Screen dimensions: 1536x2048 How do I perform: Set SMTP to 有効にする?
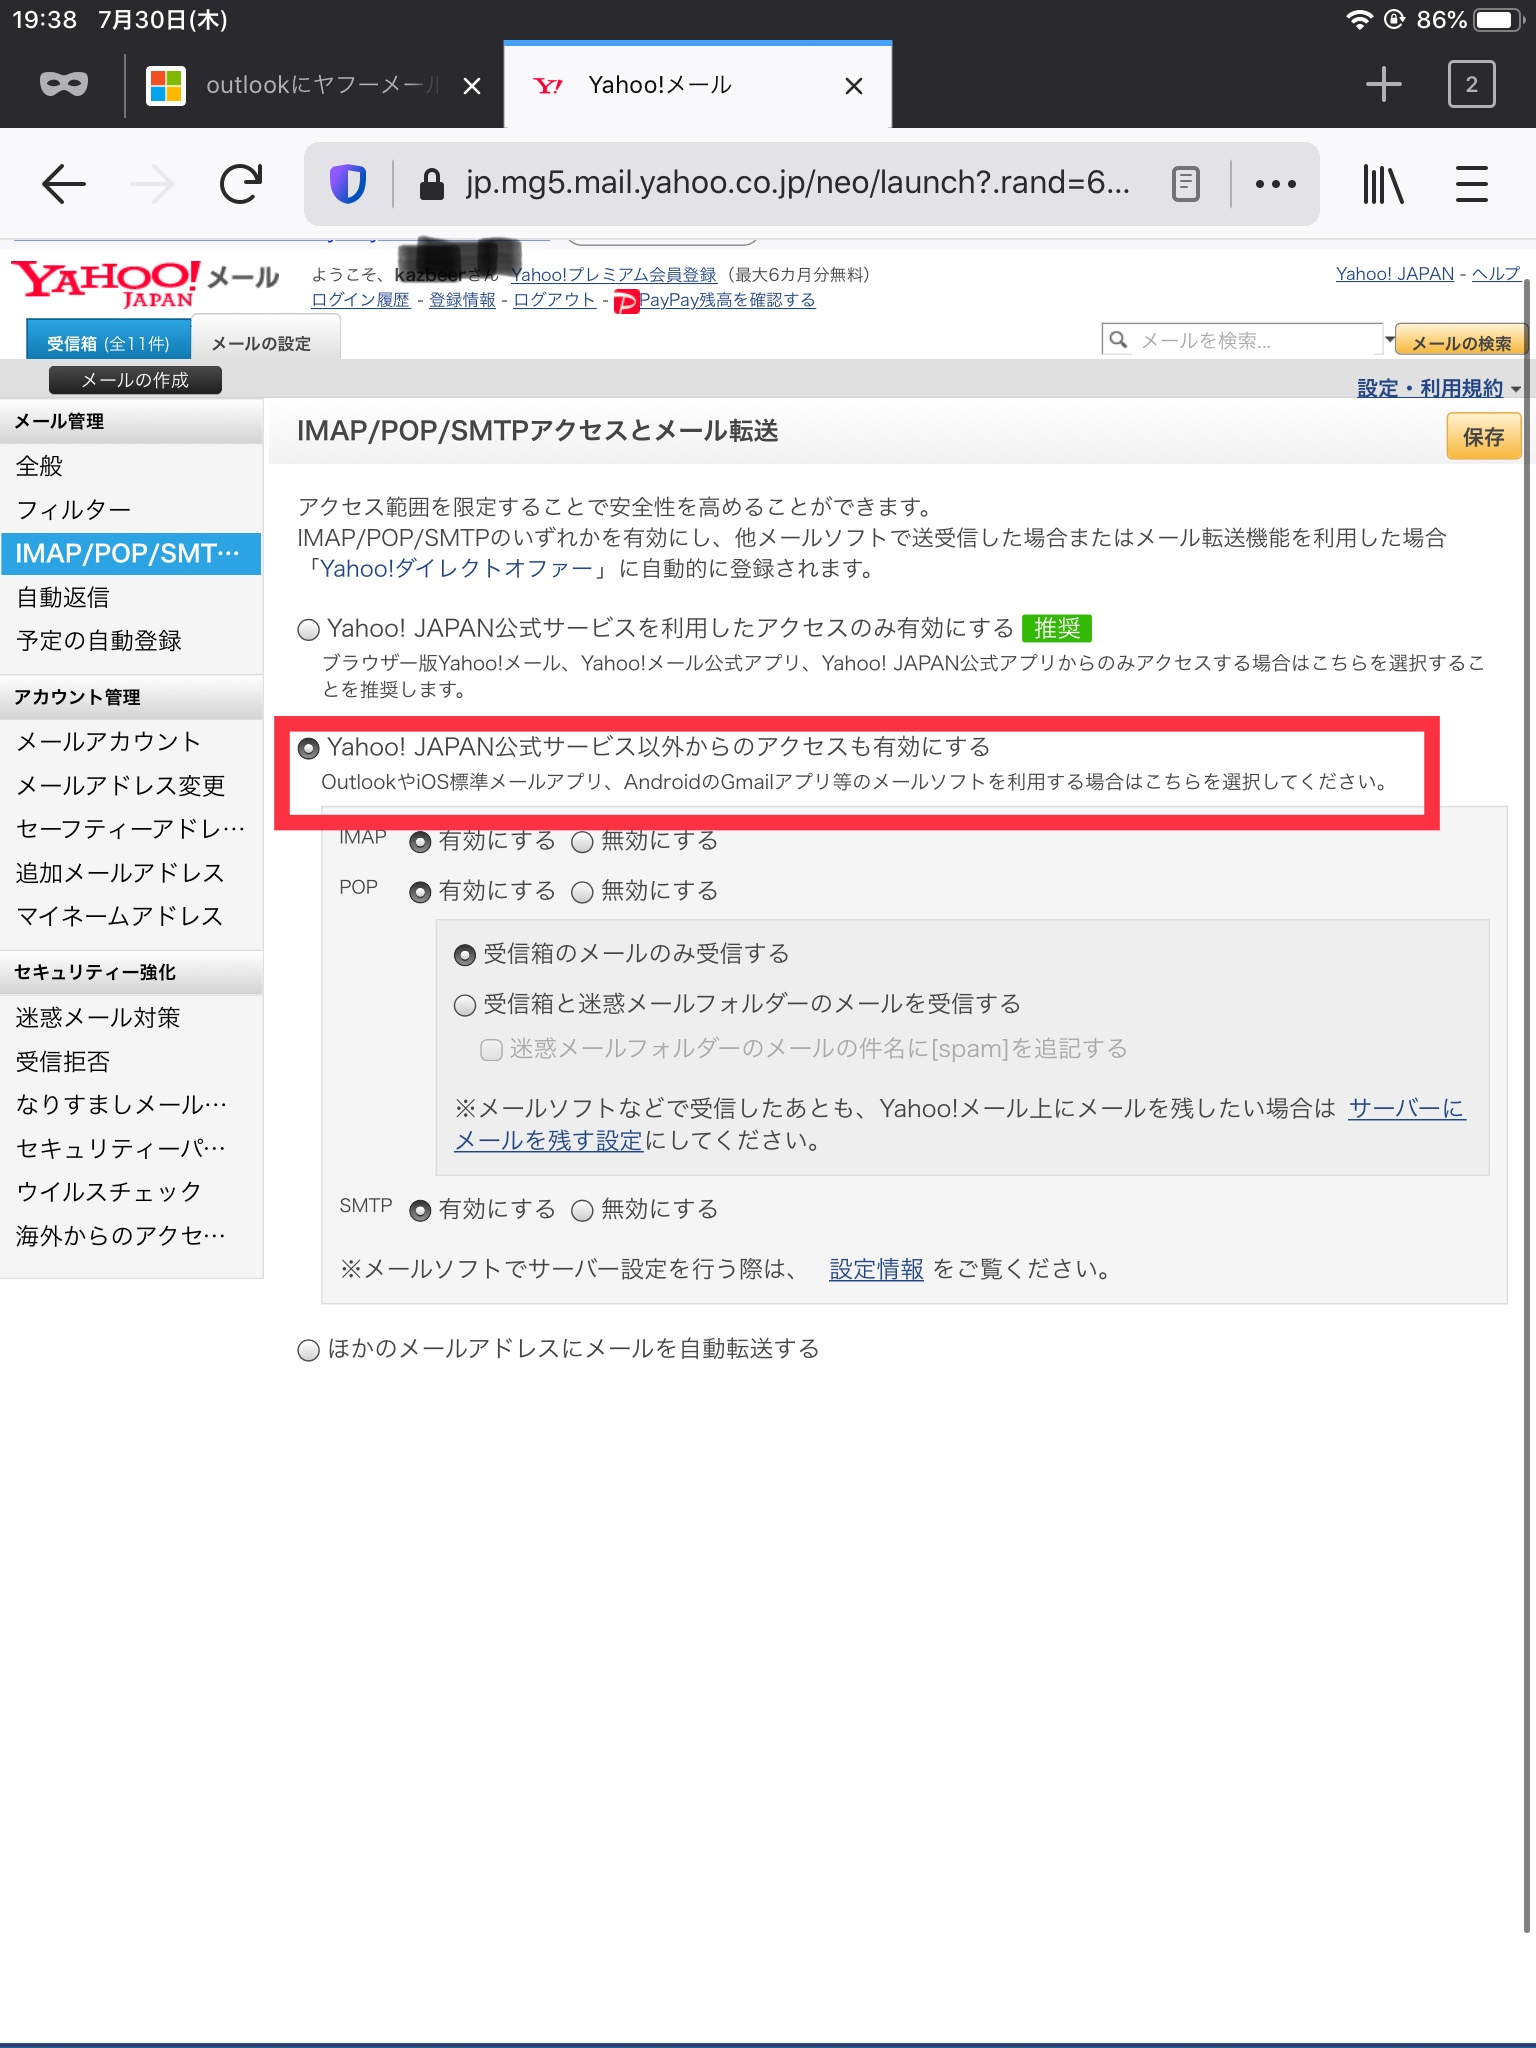(x=421, y=1211)
